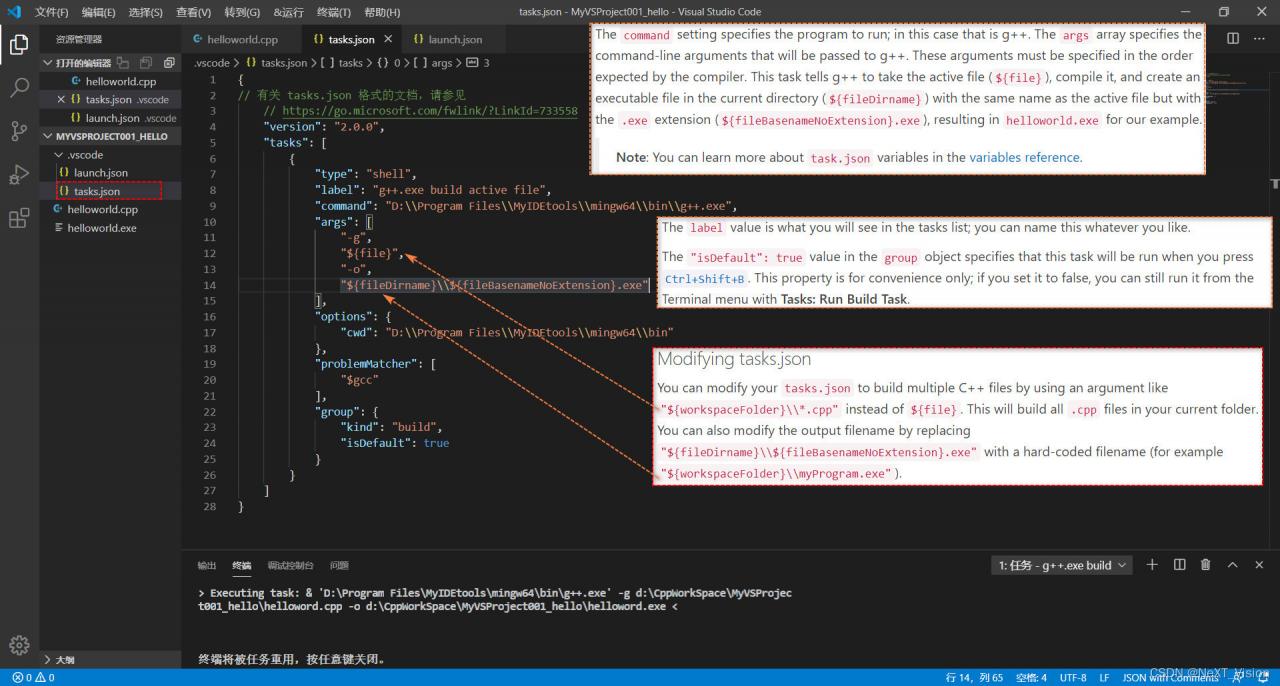Maximize the panel using the up chevron
1280x686 pixels.
click(x=1232, y=565)
